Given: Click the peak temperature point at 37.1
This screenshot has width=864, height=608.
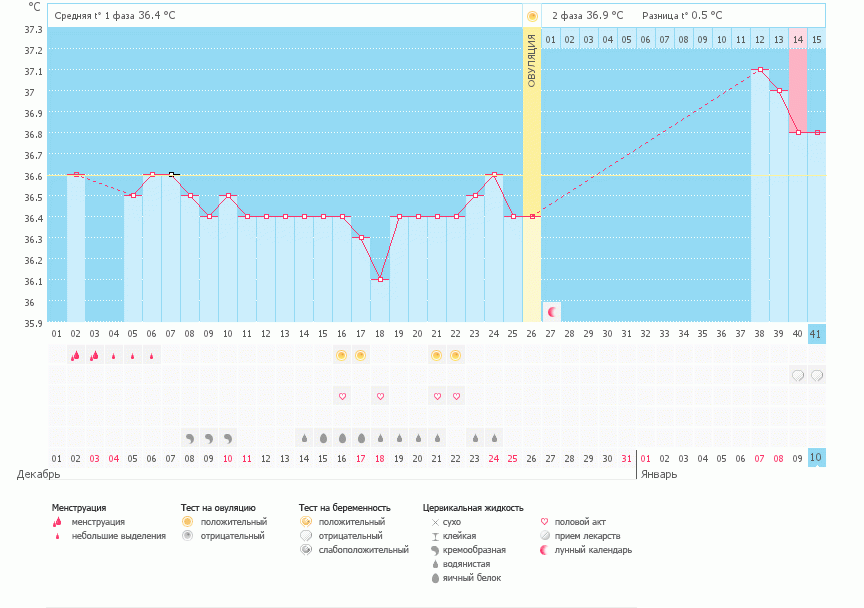Looking at the screenshot, I should (761, 70).
